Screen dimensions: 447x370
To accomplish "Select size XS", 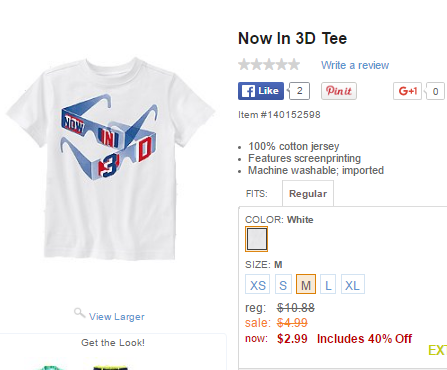I will click(257, 284).
